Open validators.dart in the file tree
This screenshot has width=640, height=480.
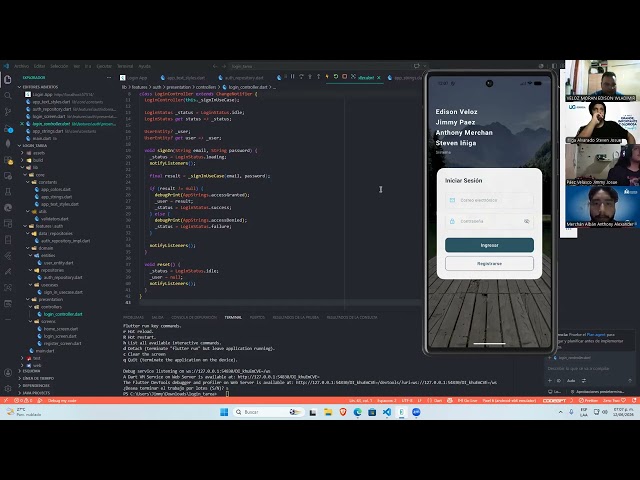point(55,219)
